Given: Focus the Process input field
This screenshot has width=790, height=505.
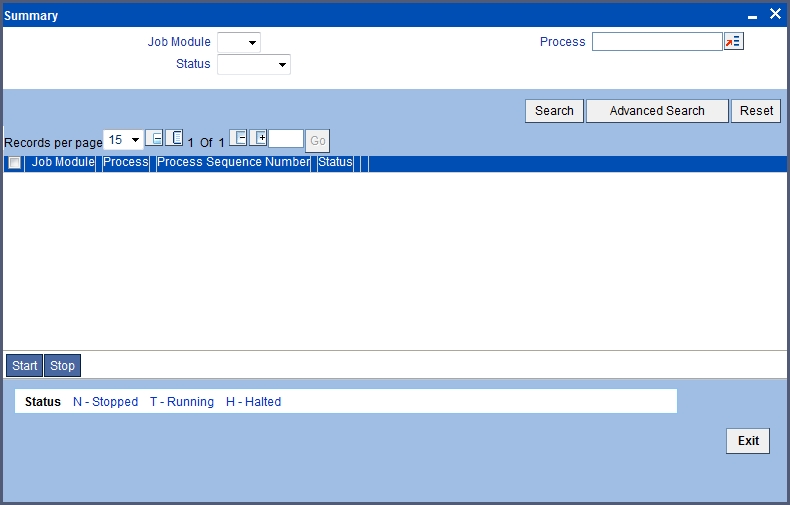Looking at the screenshot, I should click(657, 42).
